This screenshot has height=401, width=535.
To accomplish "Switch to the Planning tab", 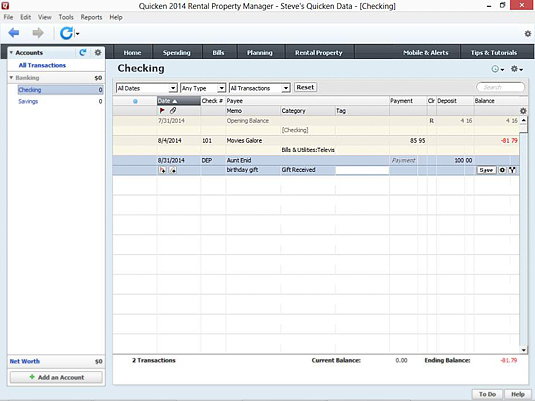I will [x=260, y=53].
